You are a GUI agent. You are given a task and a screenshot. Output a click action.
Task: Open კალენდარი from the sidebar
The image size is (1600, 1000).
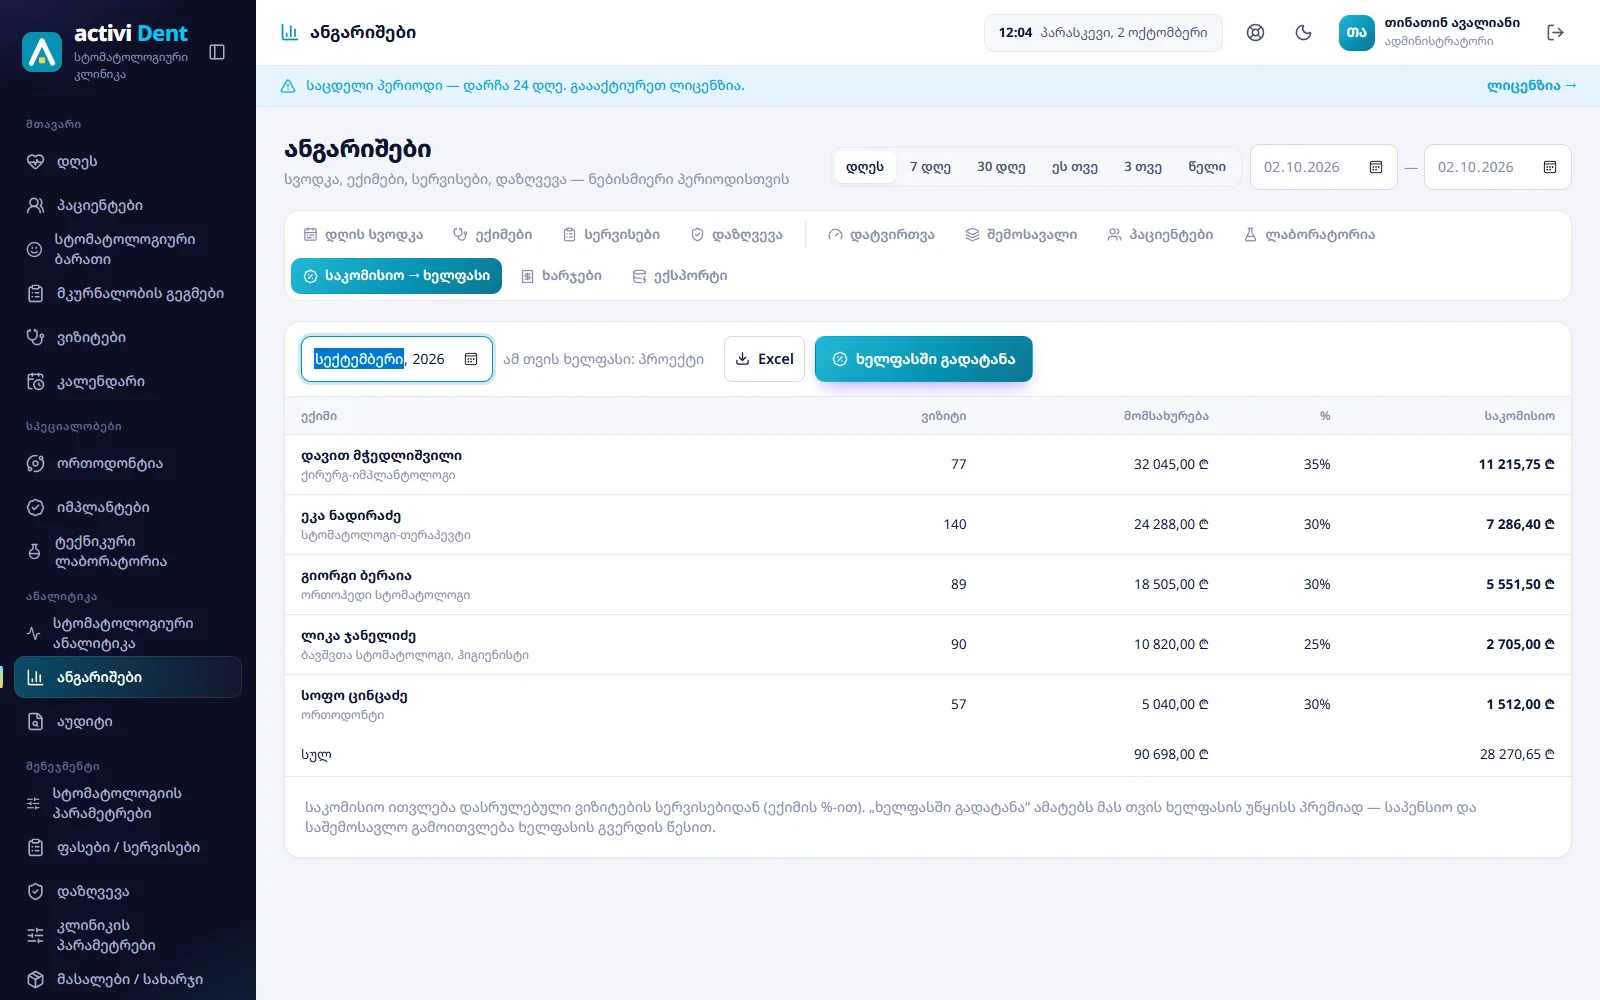[128, 381]
